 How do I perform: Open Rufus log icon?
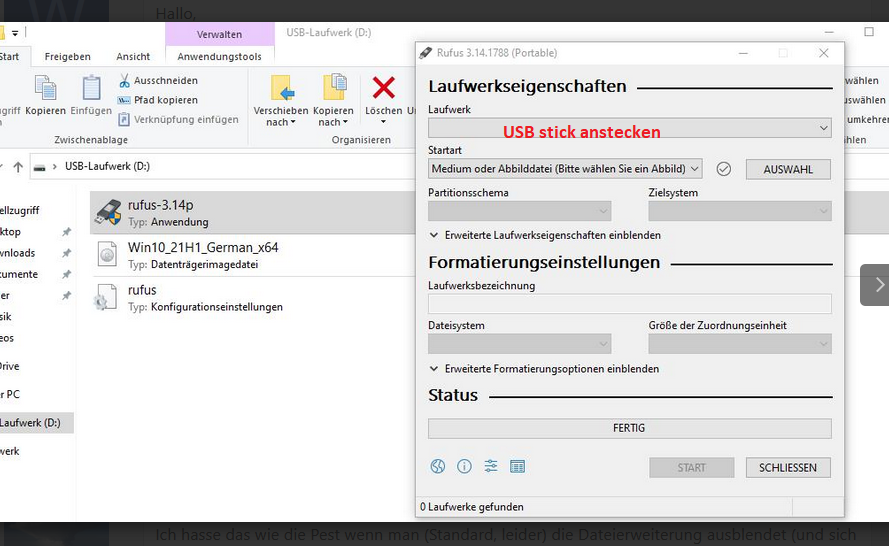(x=518, y=467)
